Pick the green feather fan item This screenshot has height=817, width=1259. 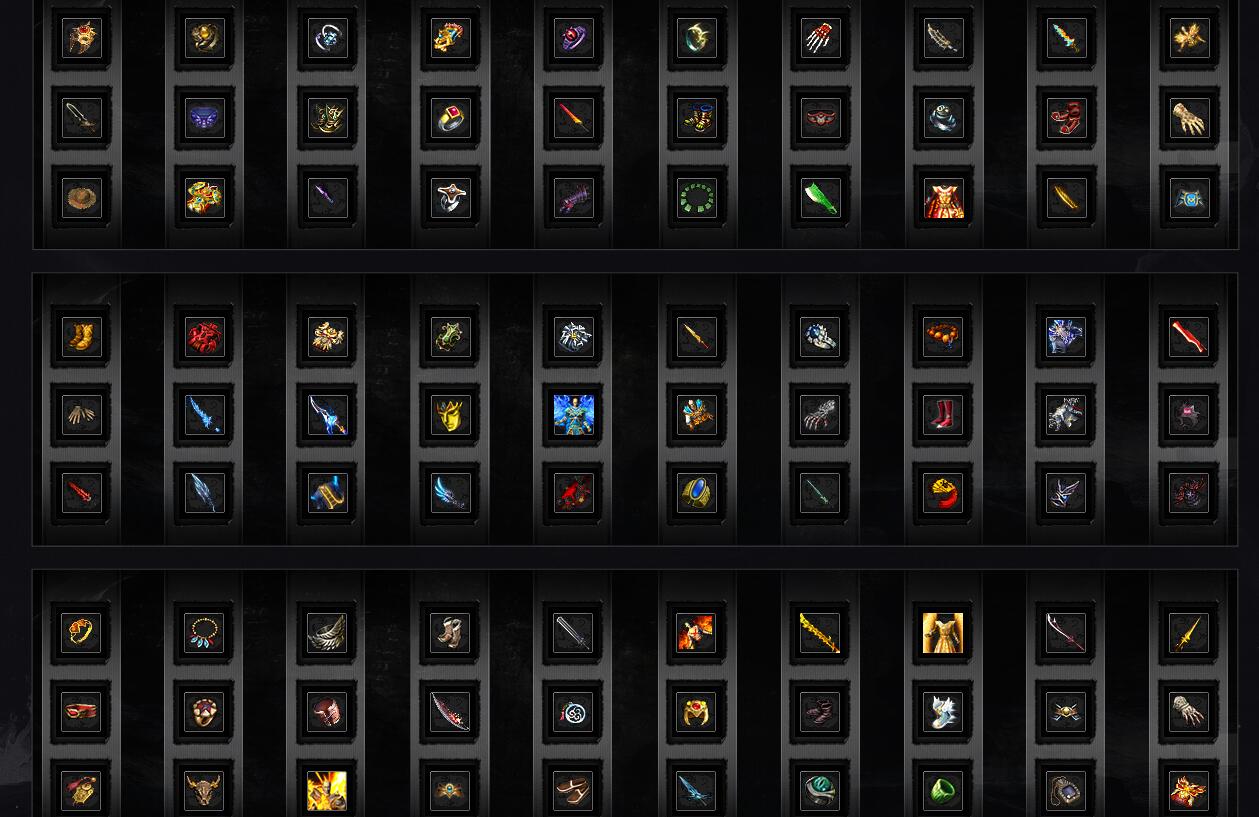click(820, 198)
